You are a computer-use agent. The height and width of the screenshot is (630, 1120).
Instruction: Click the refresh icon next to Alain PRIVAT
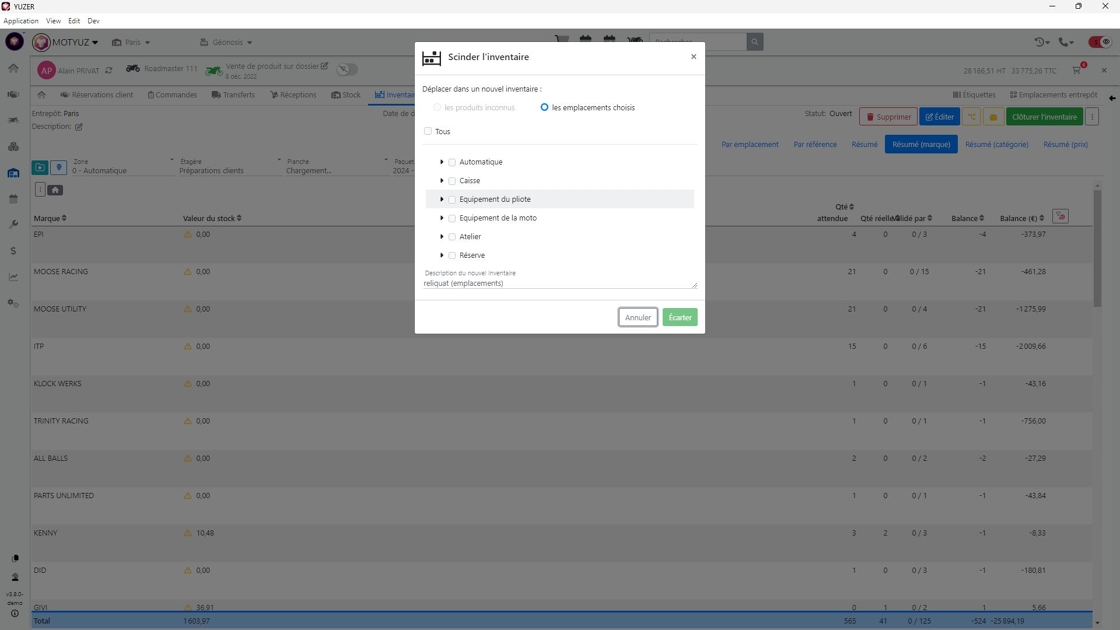pos(109,71)
